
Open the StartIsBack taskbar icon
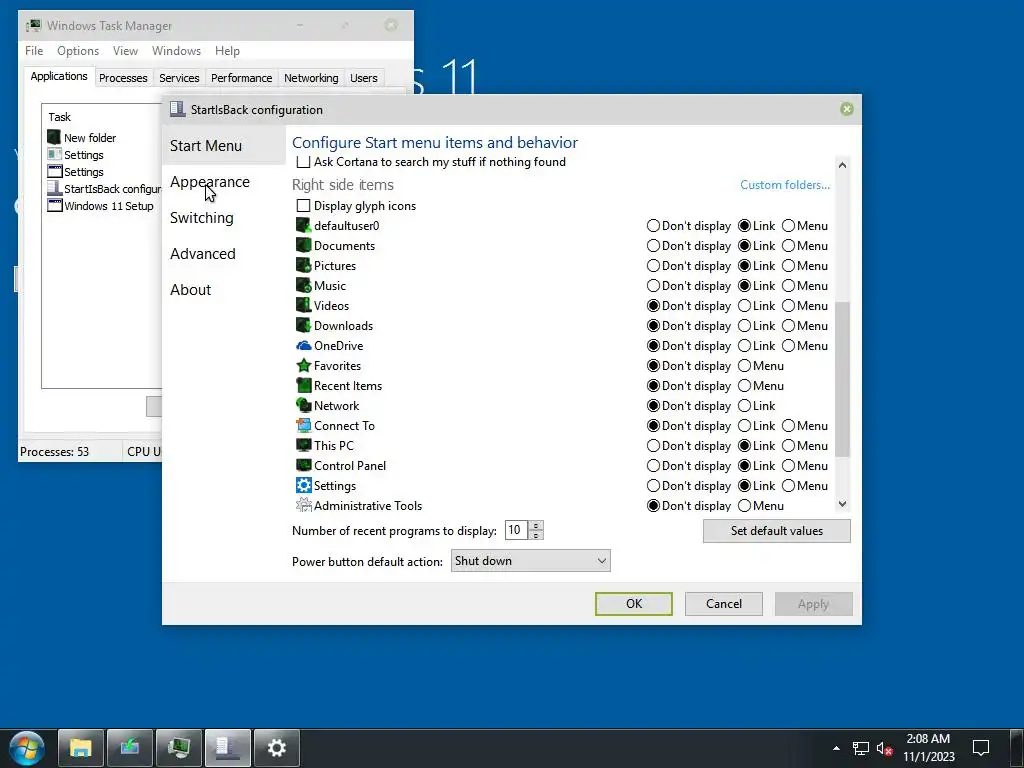227,748
